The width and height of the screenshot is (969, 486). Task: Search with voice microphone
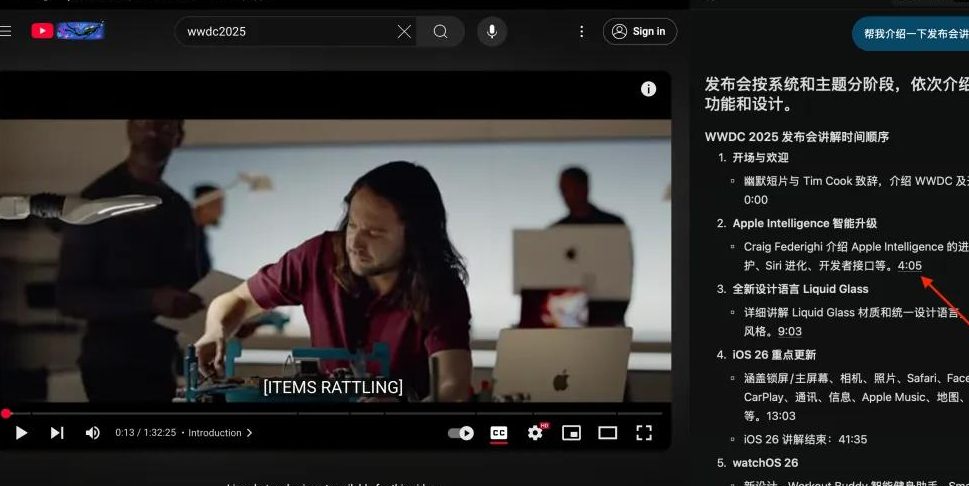coord(491,31)
